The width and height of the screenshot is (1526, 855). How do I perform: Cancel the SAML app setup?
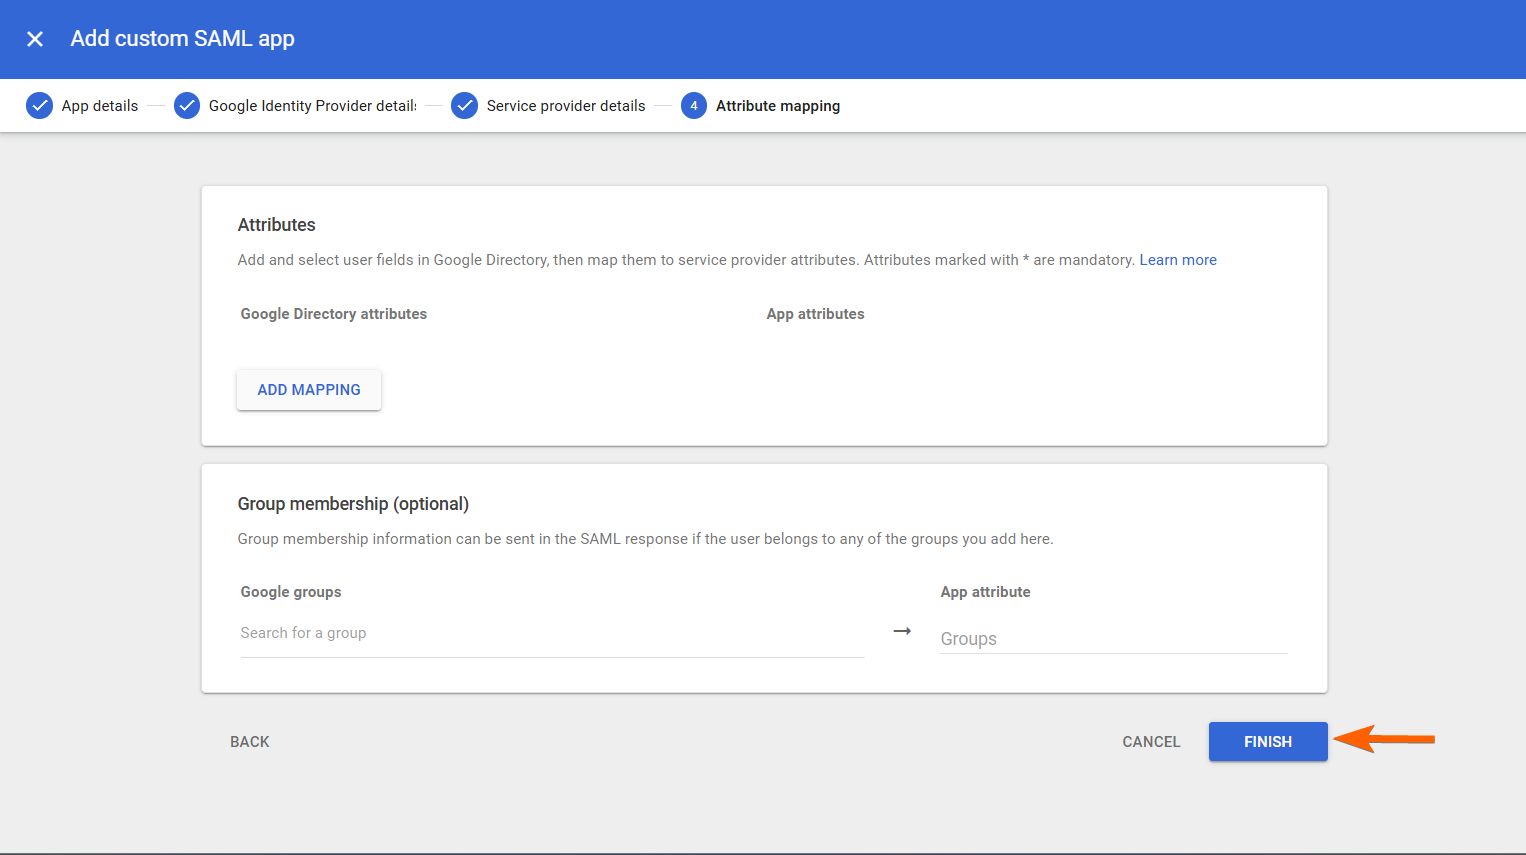tap(1151, 742)
